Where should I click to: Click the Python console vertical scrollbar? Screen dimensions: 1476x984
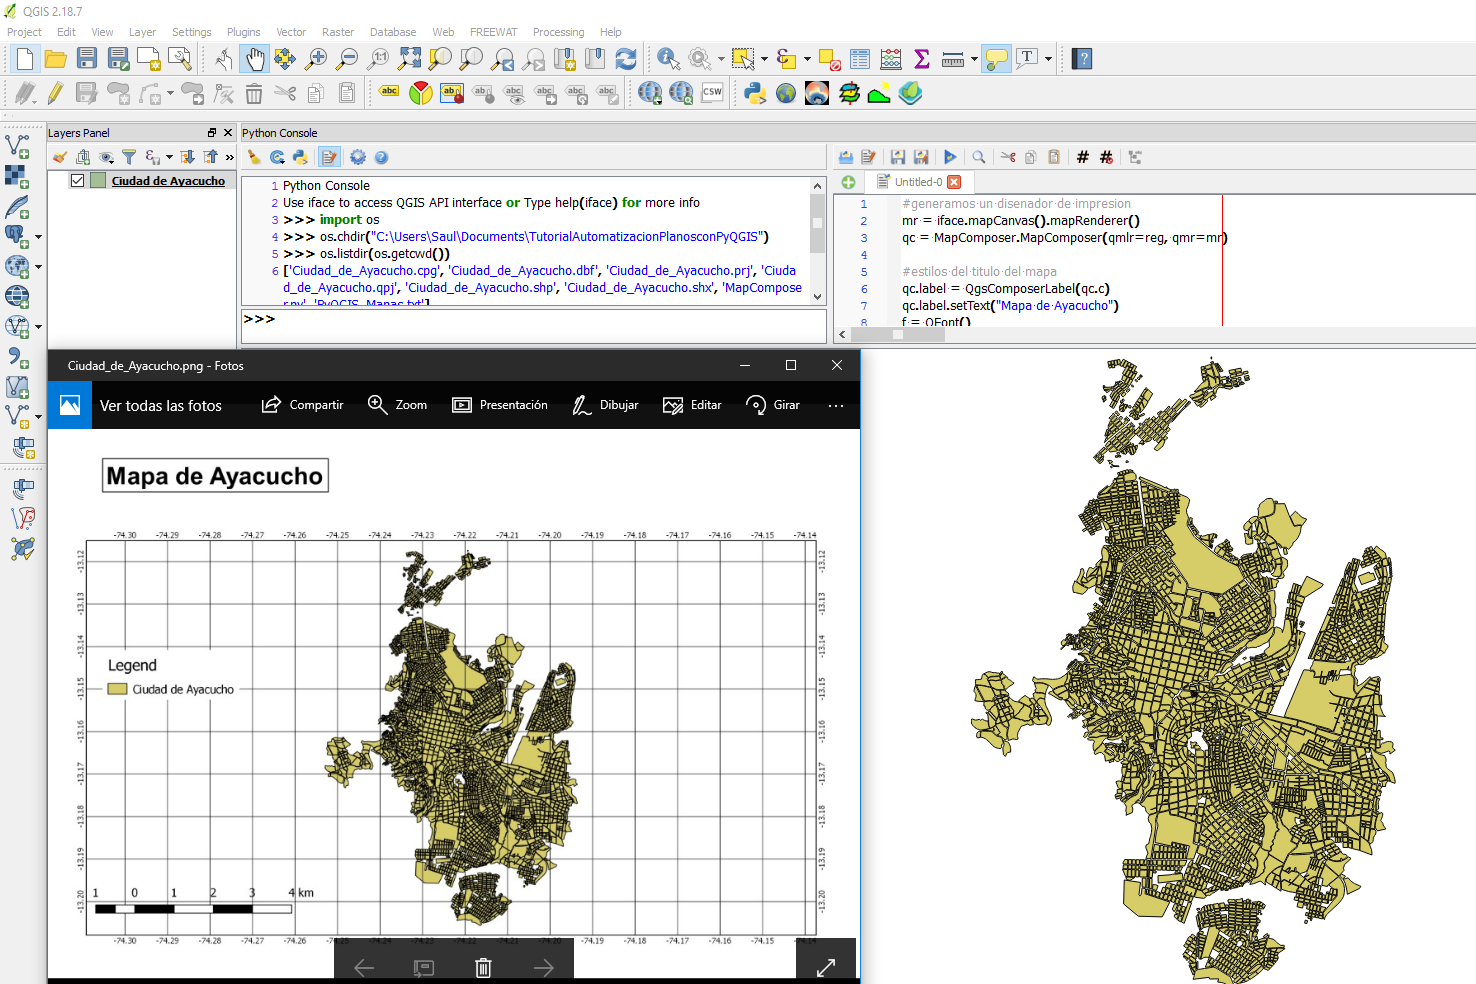pos(817,240)
